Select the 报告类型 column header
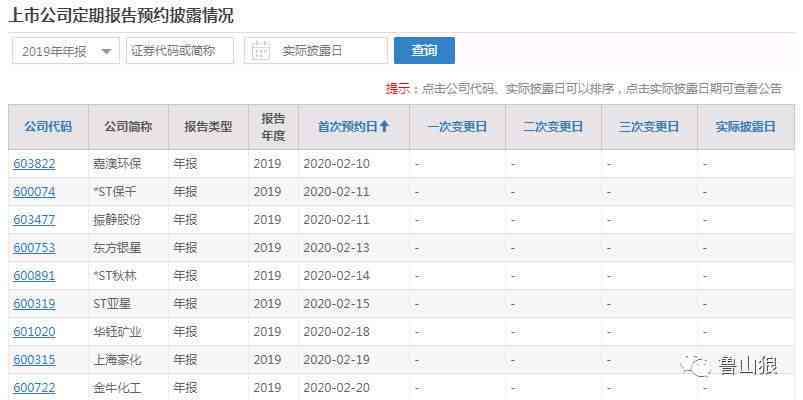803x400 pixels. click(208, 127)
